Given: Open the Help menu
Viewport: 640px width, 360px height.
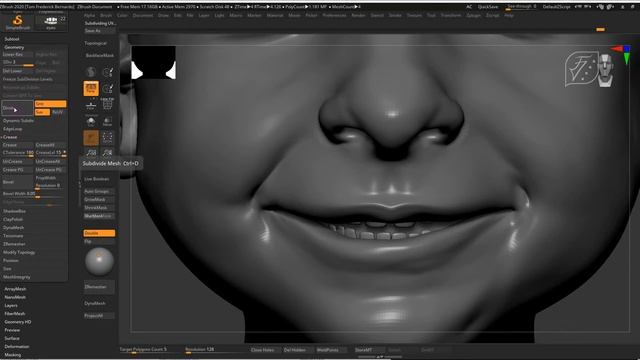Looking at the screenshot, I should tap(509, 16).
